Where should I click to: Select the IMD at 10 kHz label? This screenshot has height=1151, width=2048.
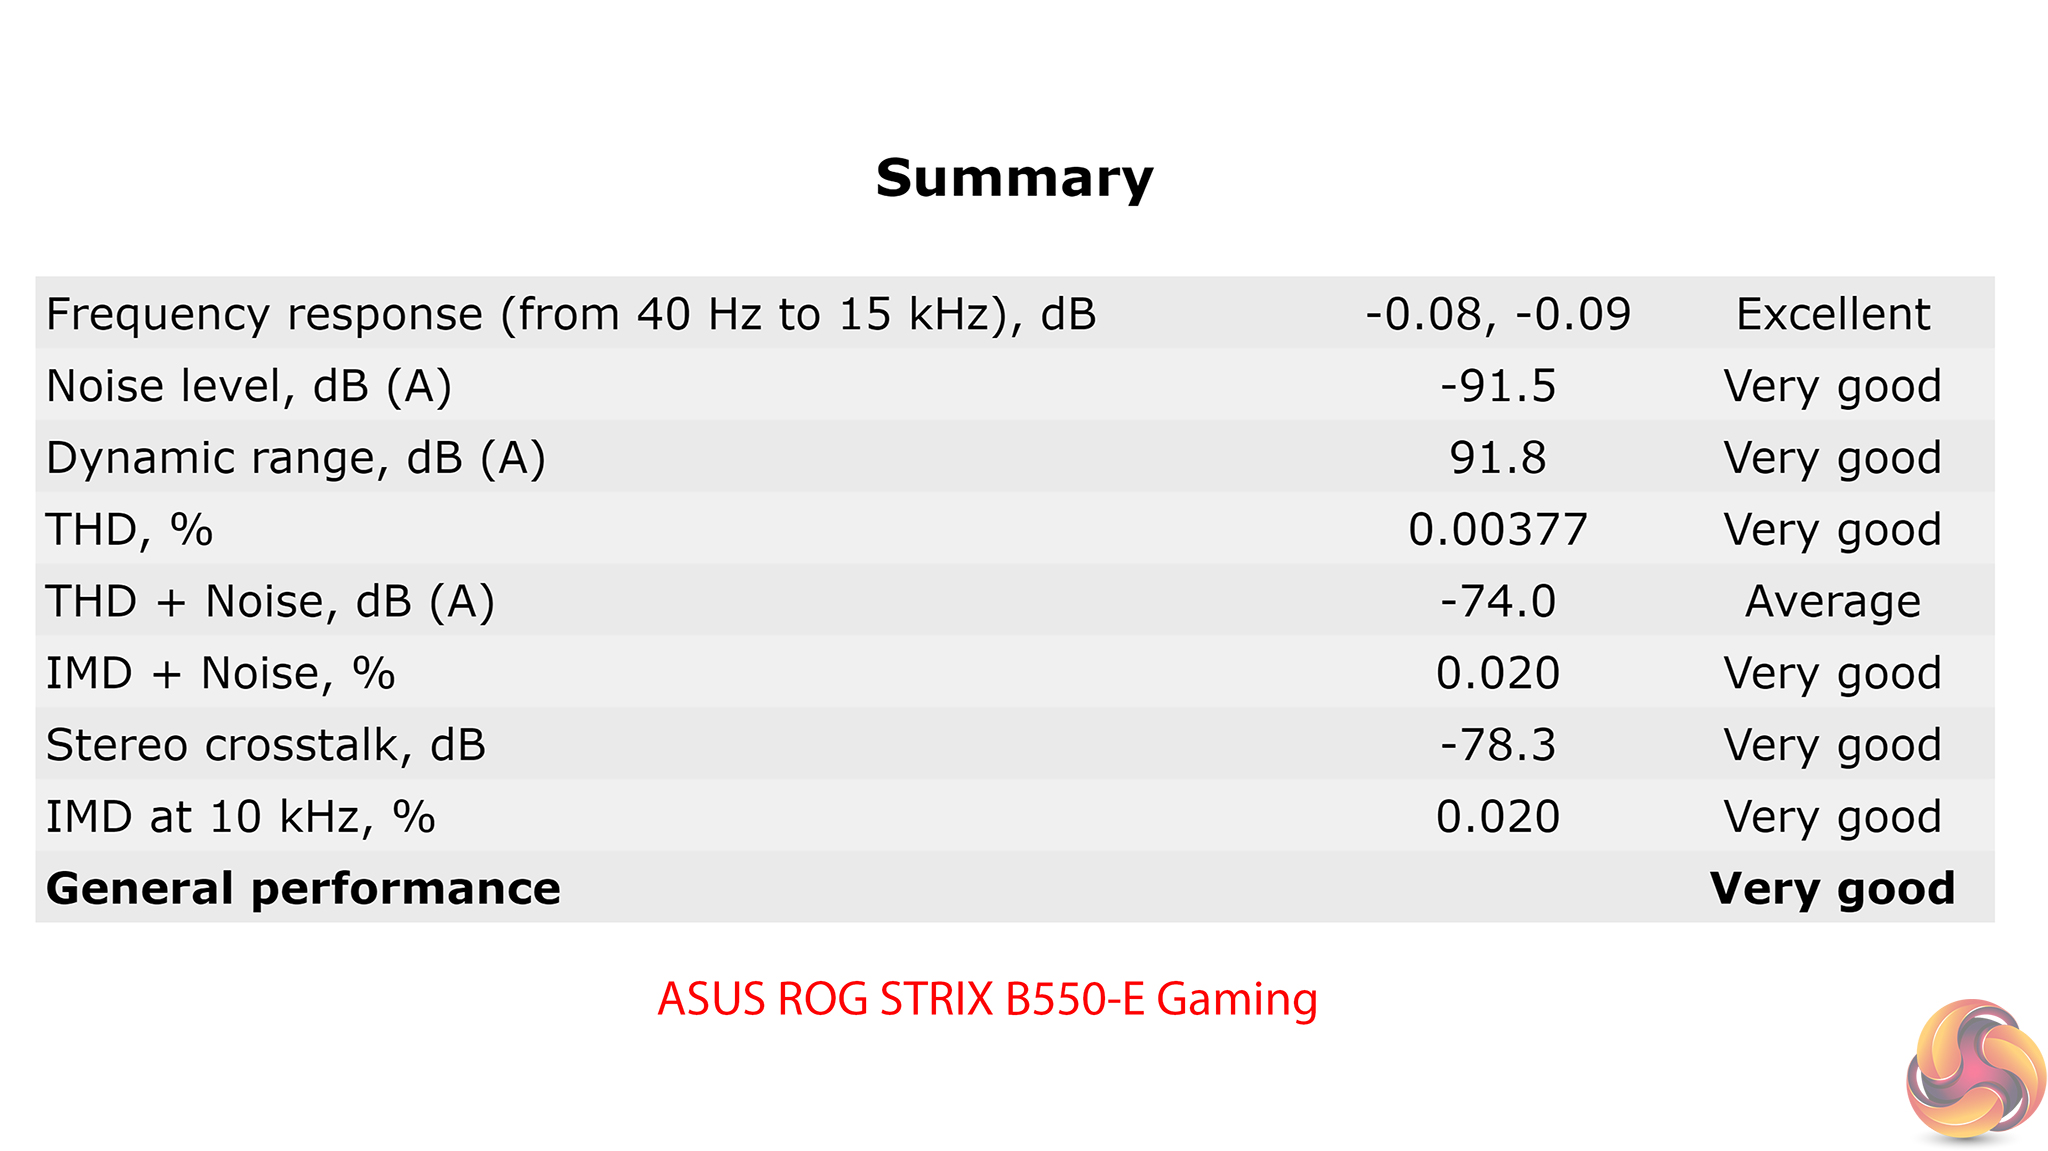coord(241,817)
